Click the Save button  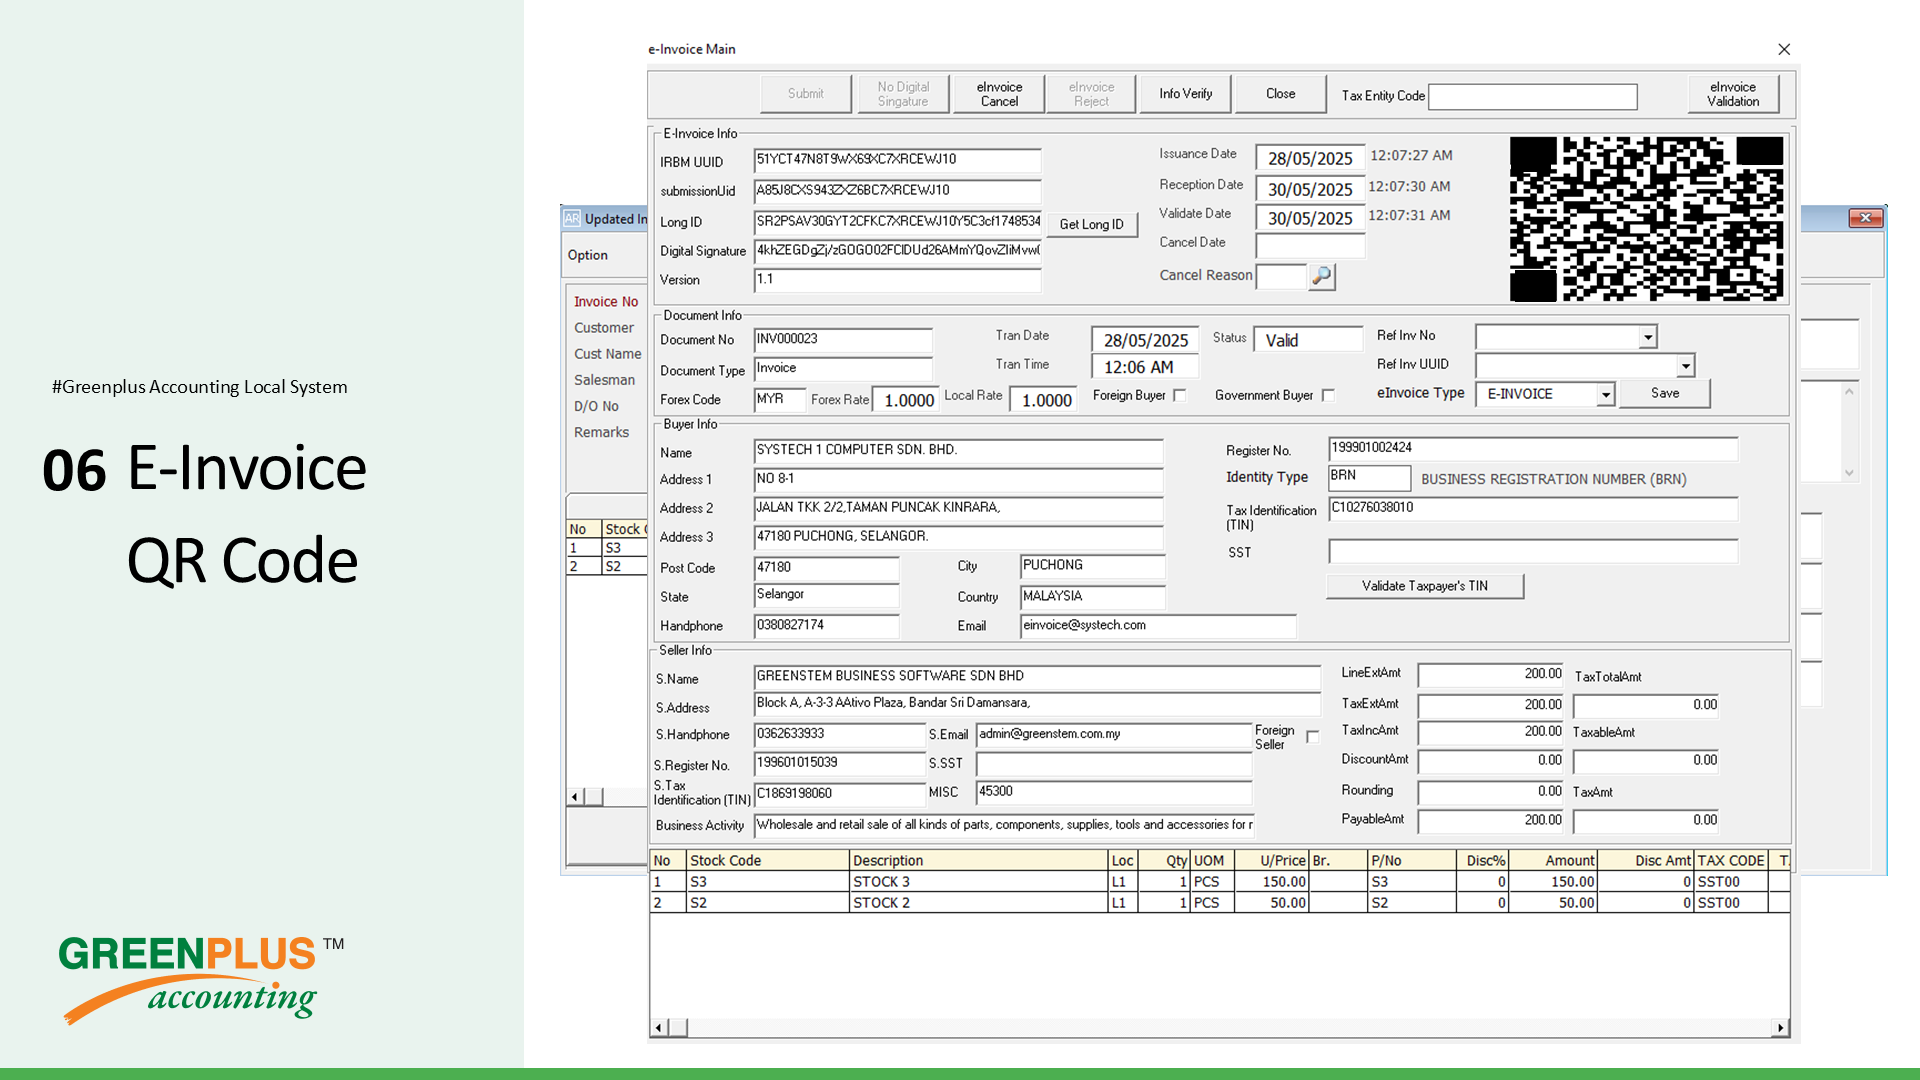1665,394
